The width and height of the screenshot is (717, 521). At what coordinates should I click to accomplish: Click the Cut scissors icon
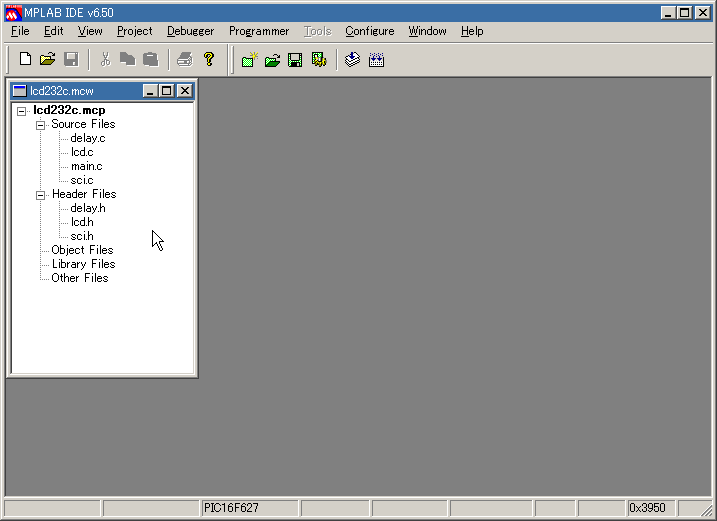105,59
